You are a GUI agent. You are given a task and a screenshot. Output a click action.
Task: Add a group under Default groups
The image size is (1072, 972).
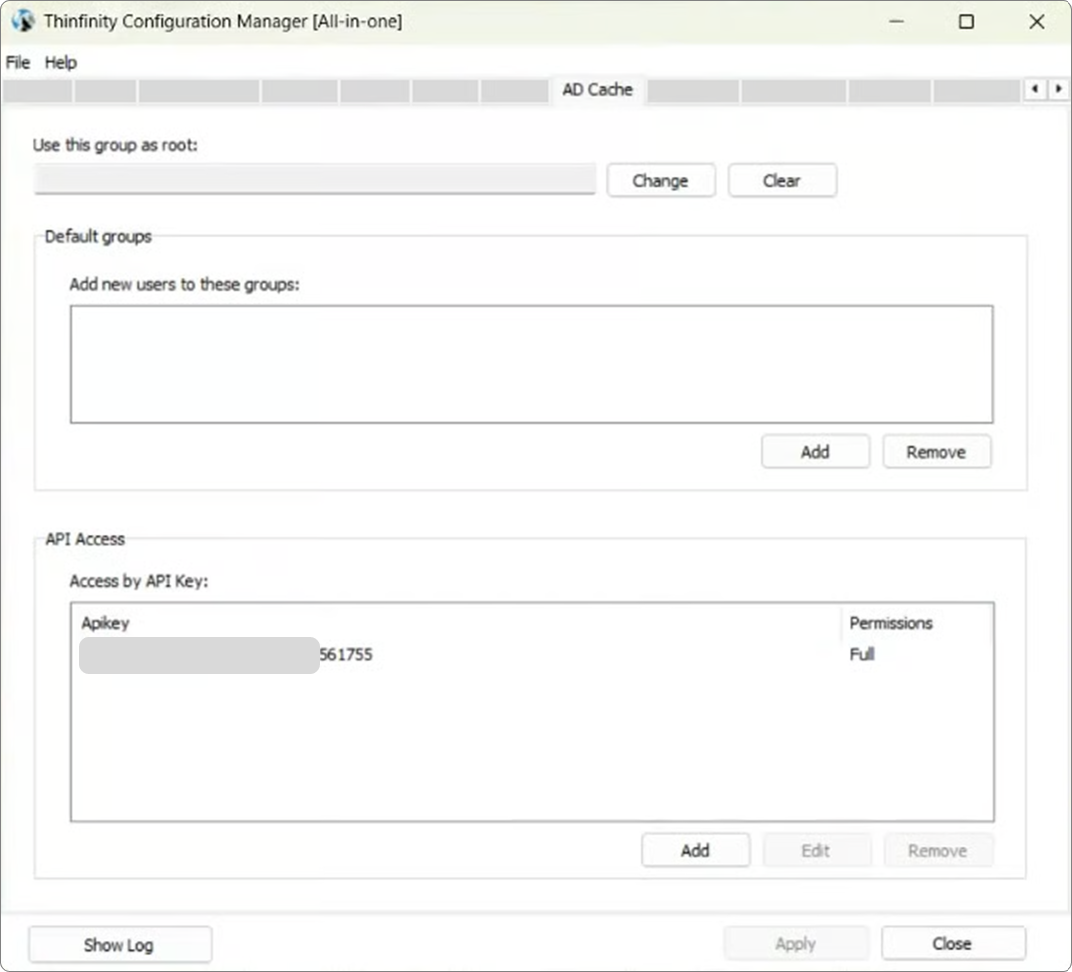click(x=815, y=452)
